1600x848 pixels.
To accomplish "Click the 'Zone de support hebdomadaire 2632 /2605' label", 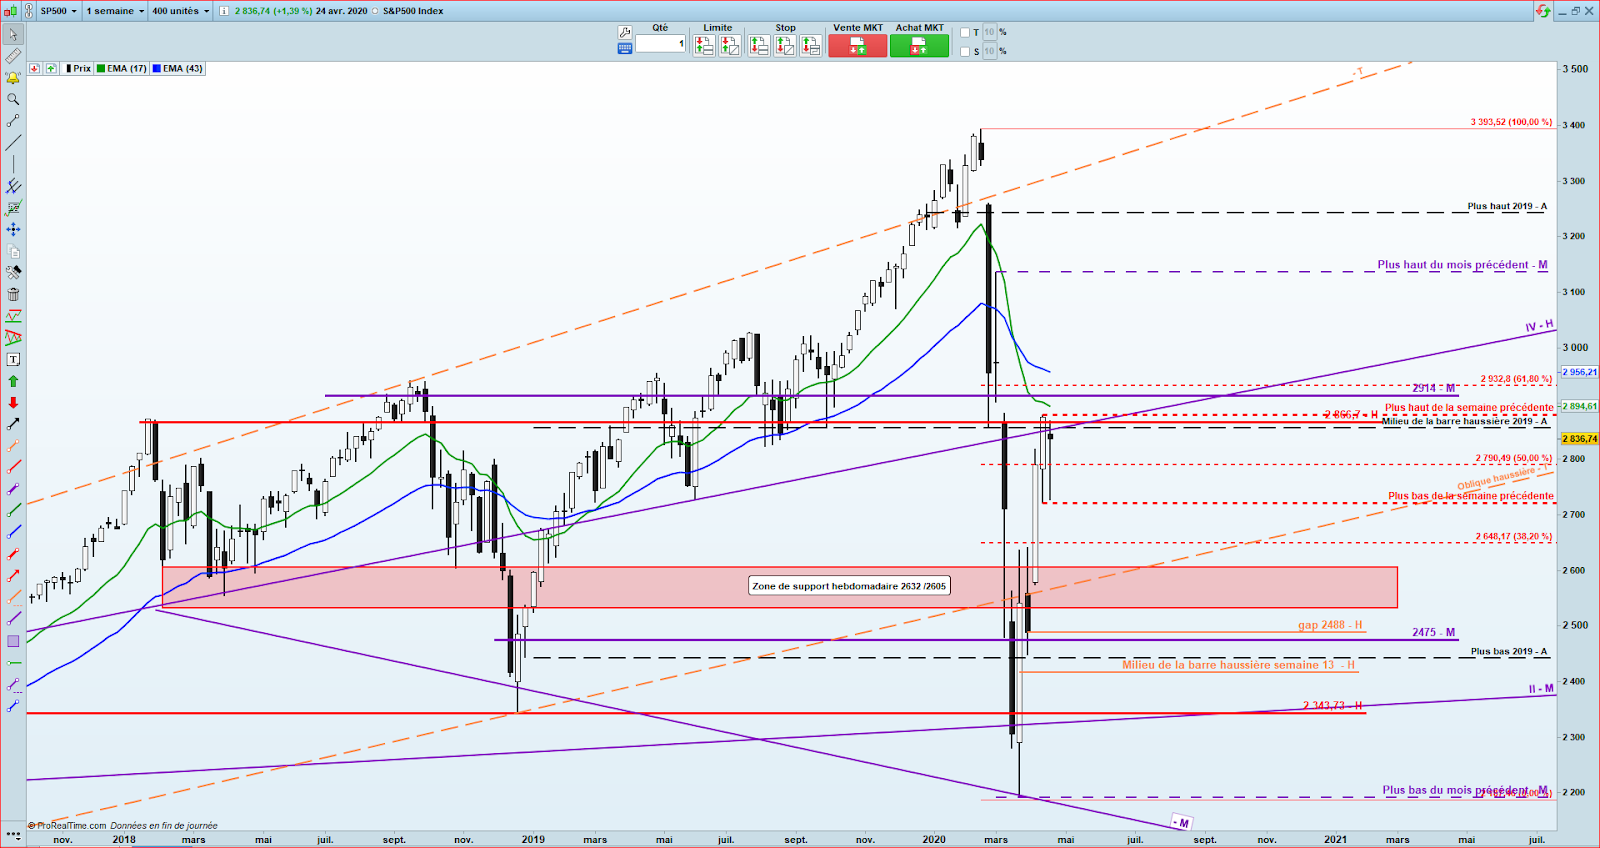I will pyautogui.click(x=849, y=586).
